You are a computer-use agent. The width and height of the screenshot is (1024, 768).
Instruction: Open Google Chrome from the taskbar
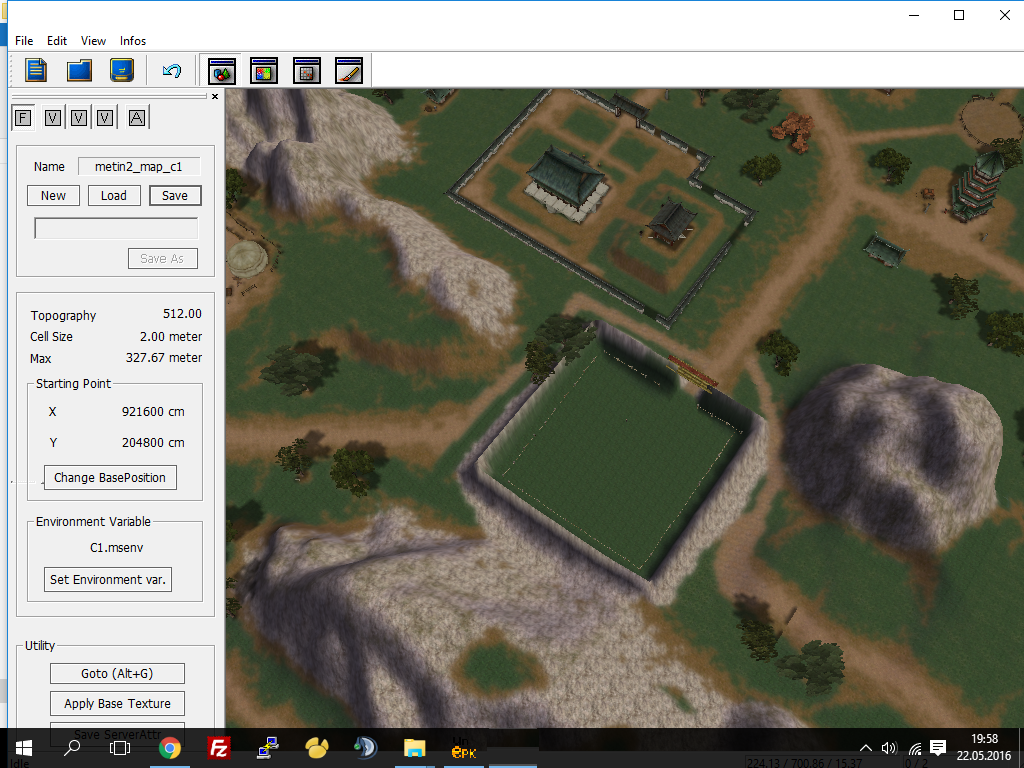tap(170, 748)
